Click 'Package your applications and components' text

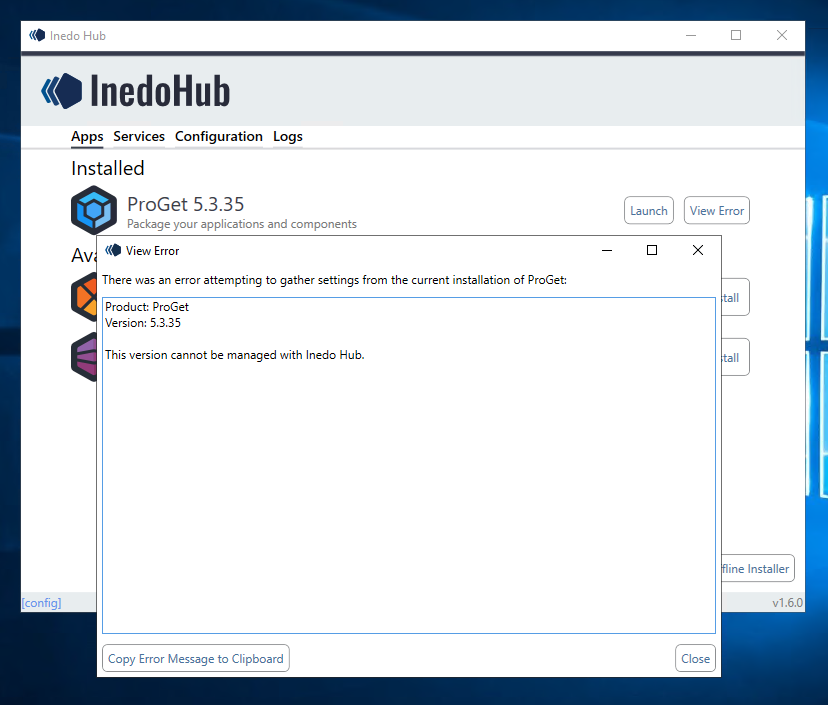[242, 224]
